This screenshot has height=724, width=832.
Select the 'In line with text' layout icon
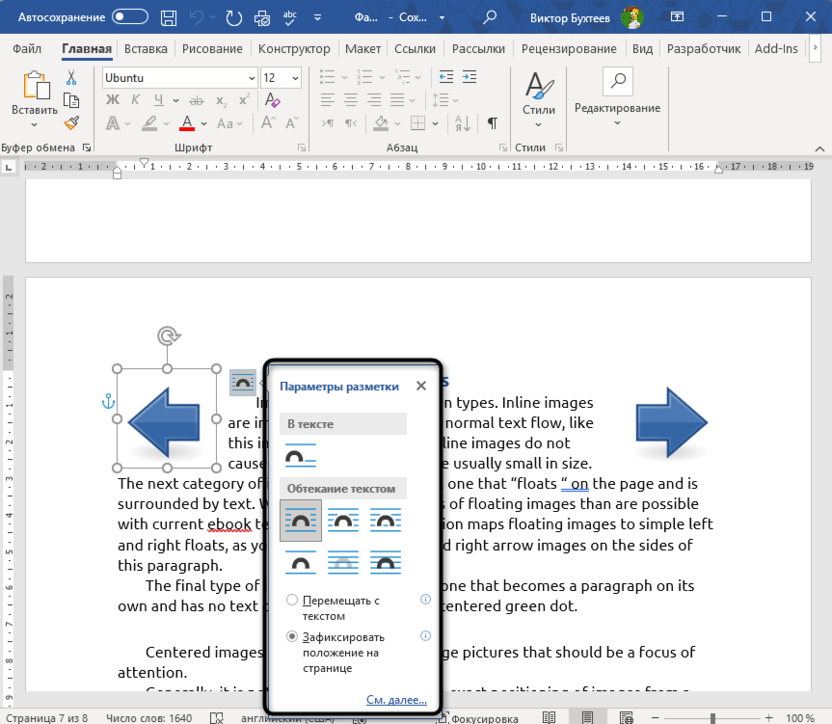[x=300, y=455]
